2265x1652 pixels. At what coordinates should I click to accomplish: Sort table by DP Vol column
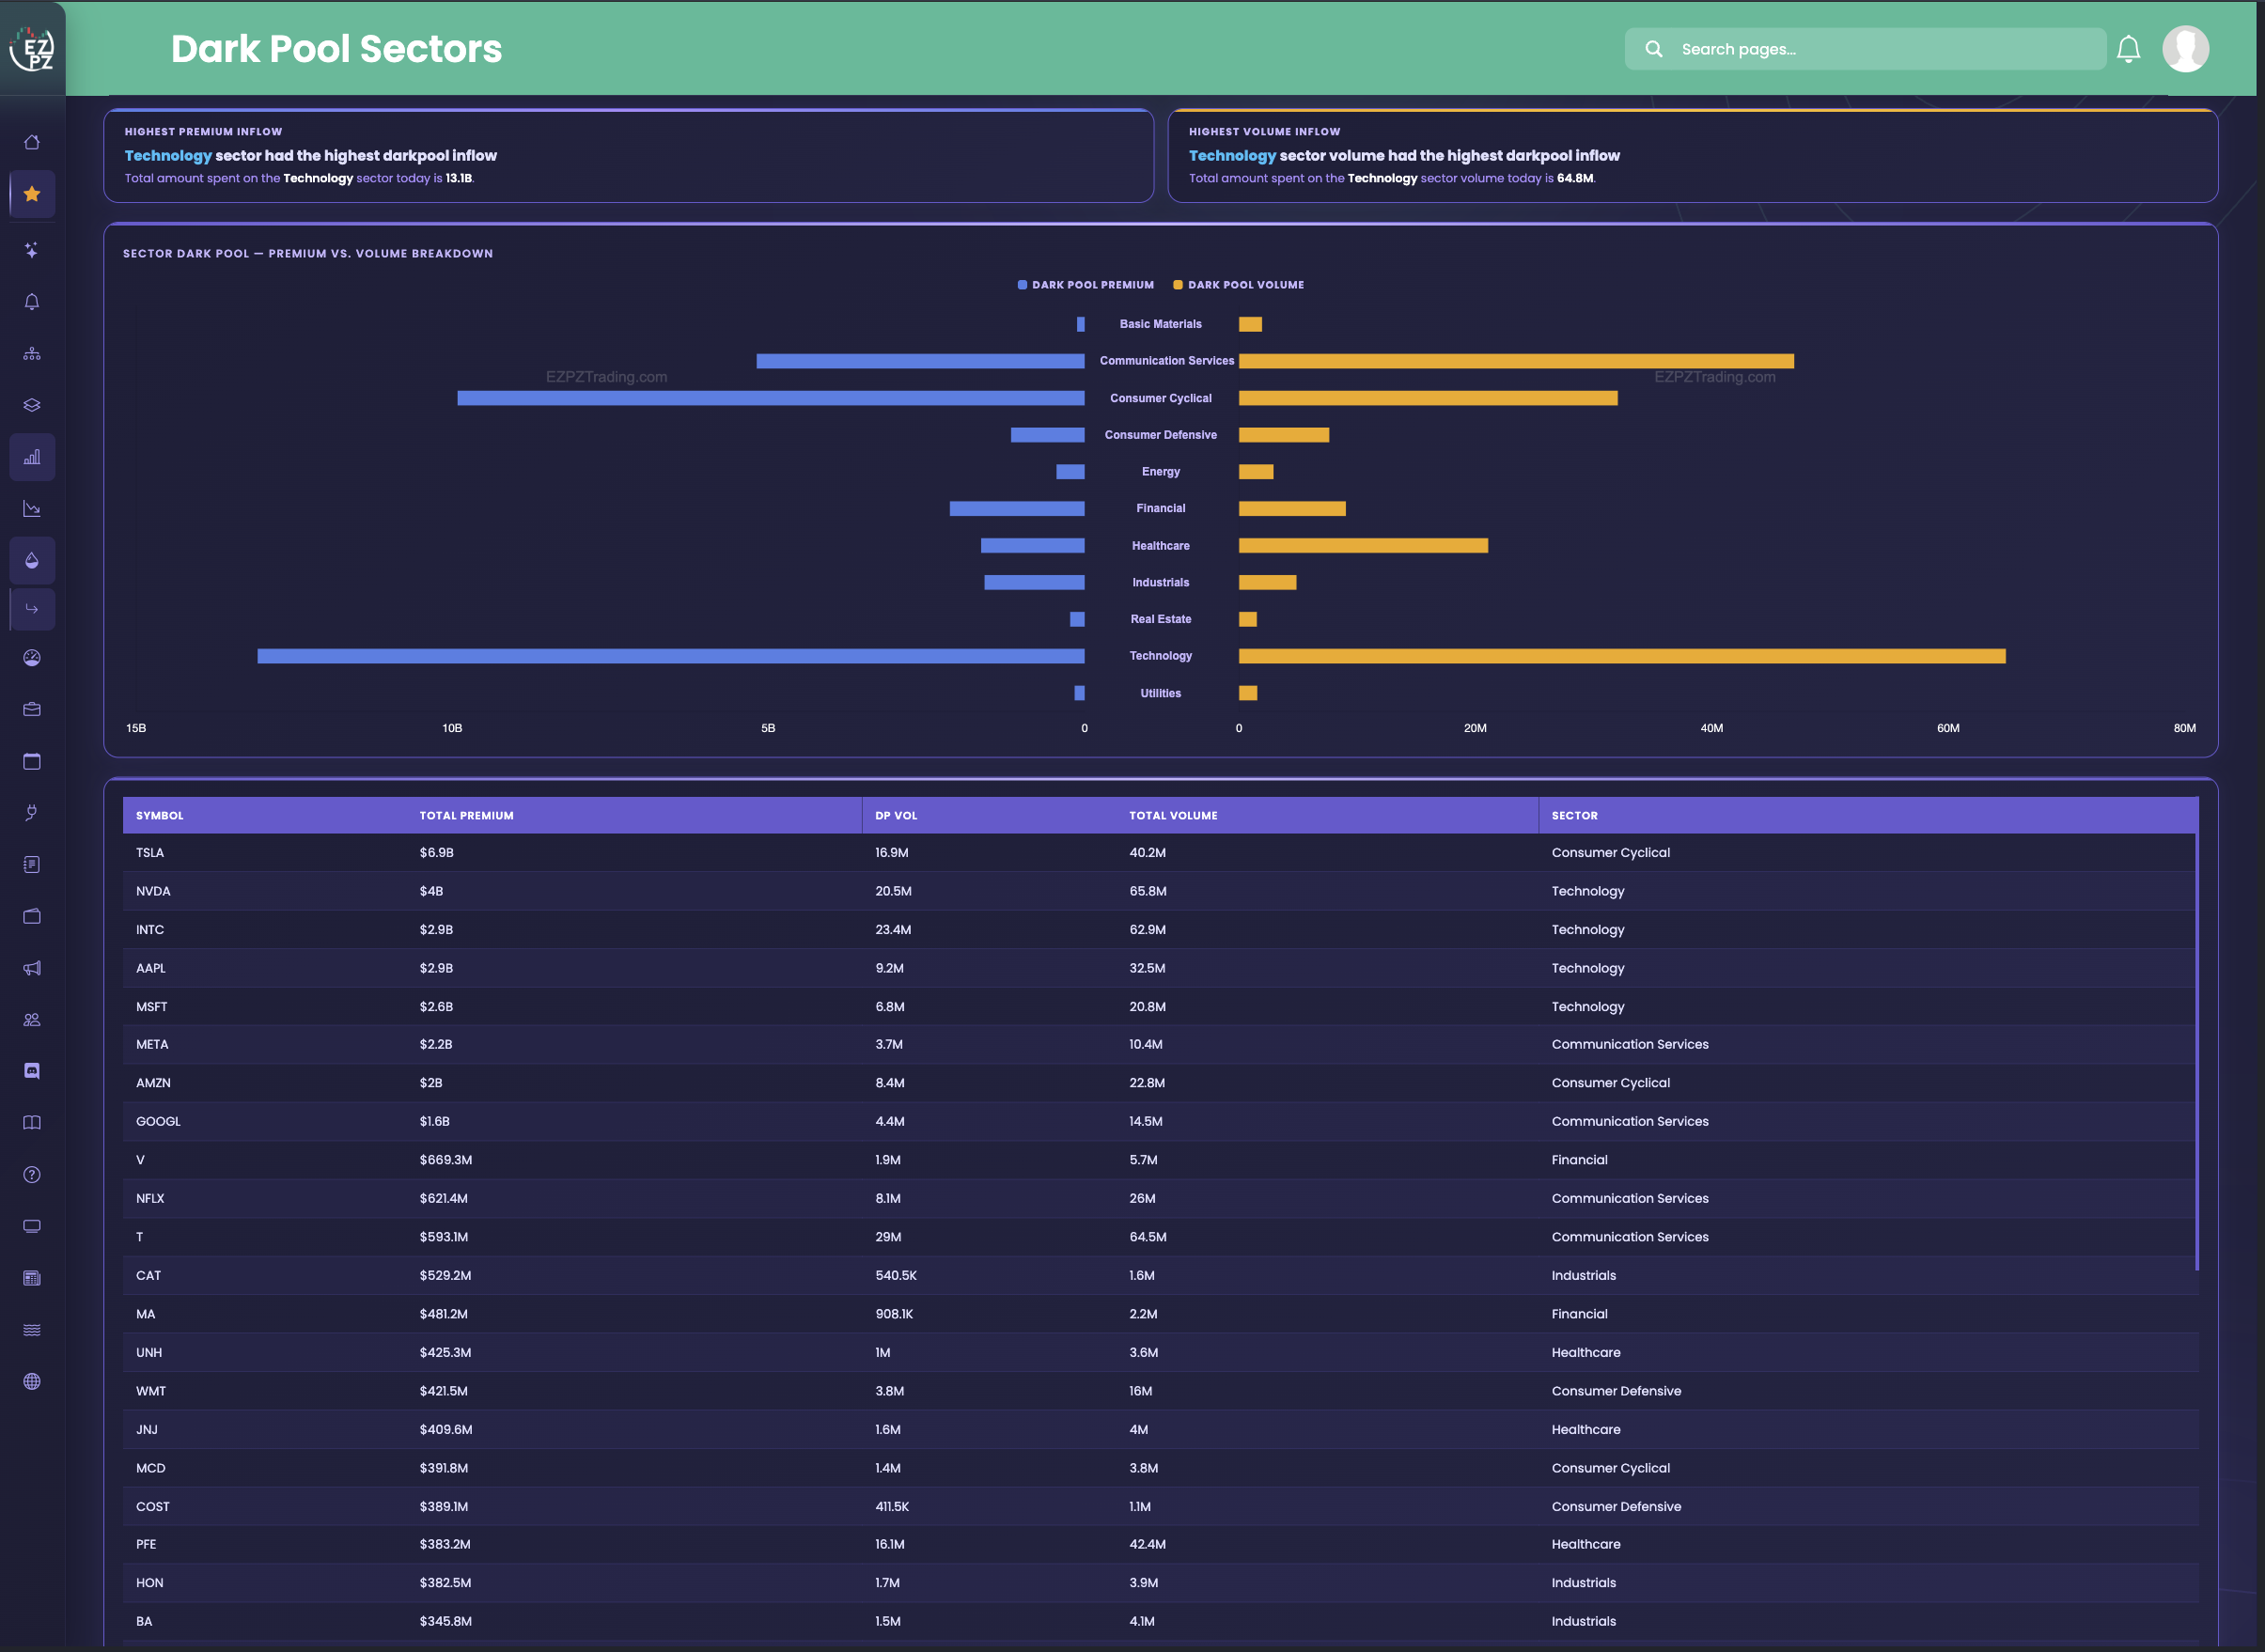point(896,816)
